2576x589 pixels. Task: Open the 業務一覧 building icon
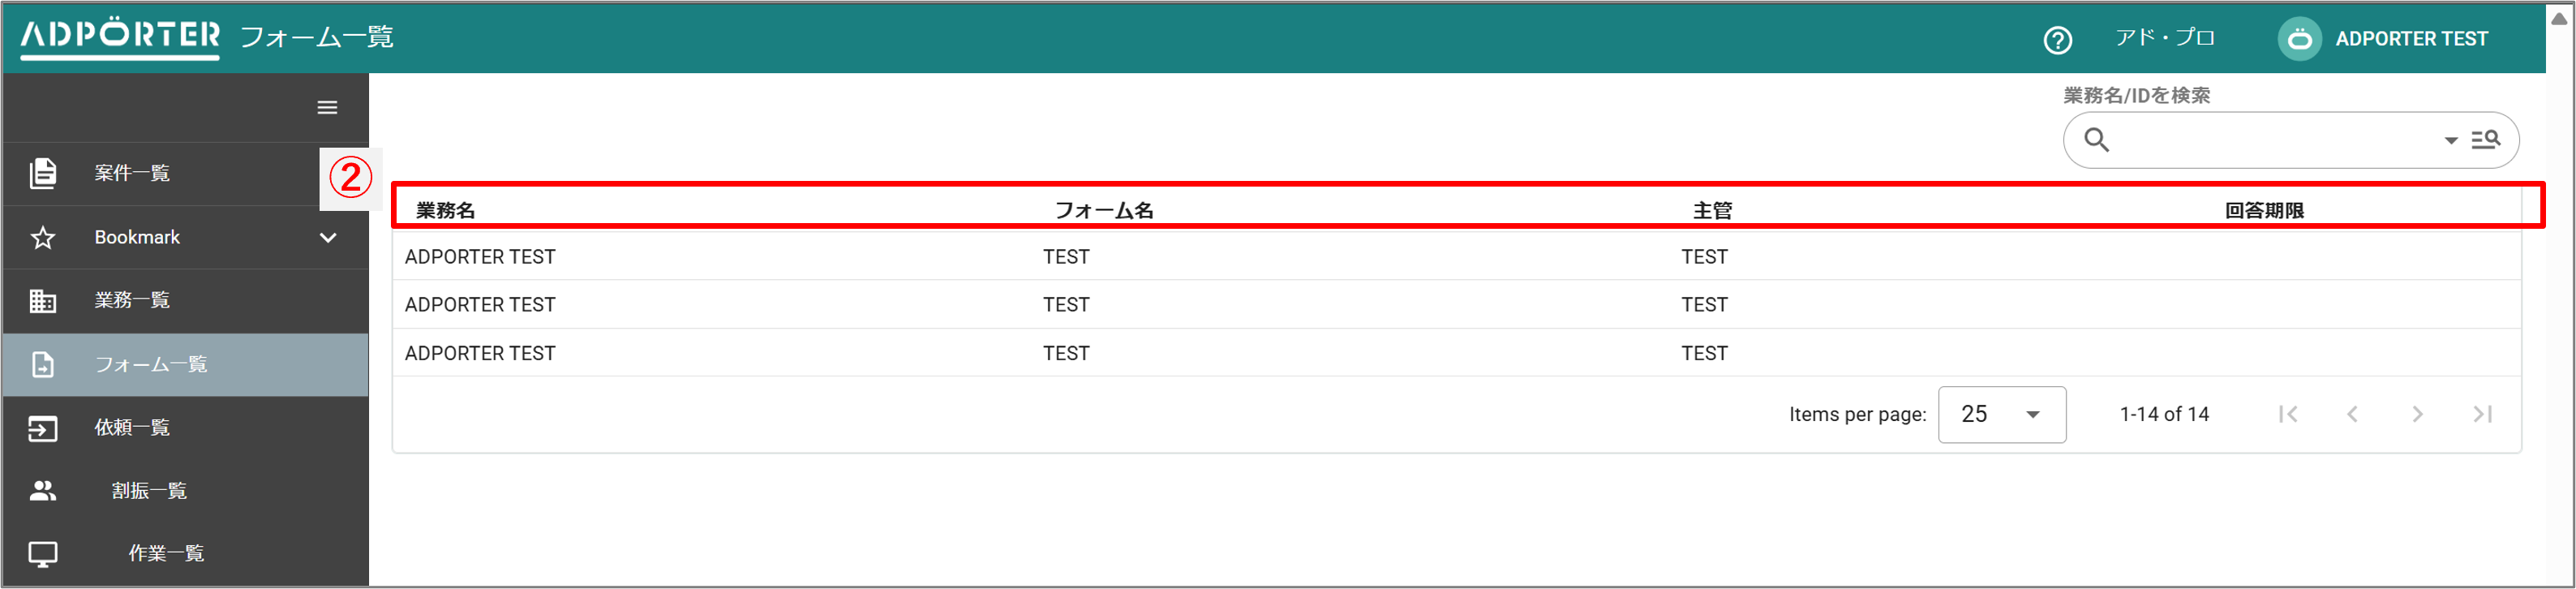[42, 300]
